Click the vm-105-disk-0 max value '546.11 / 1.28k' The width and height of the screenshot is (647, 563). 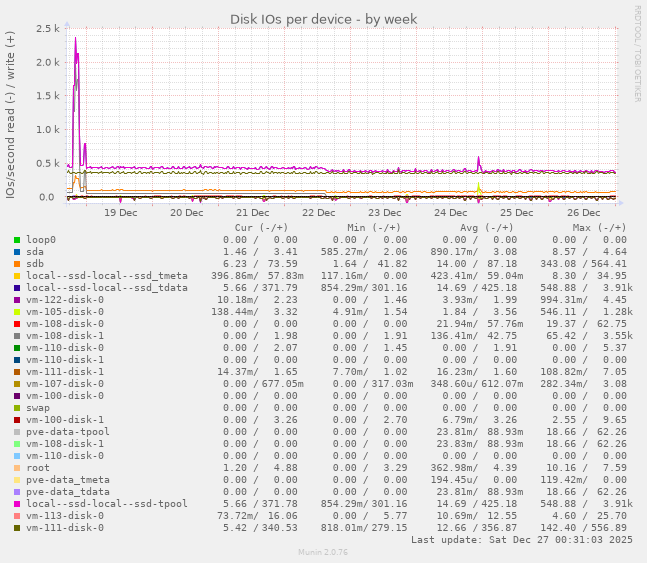tap(586, 312)
